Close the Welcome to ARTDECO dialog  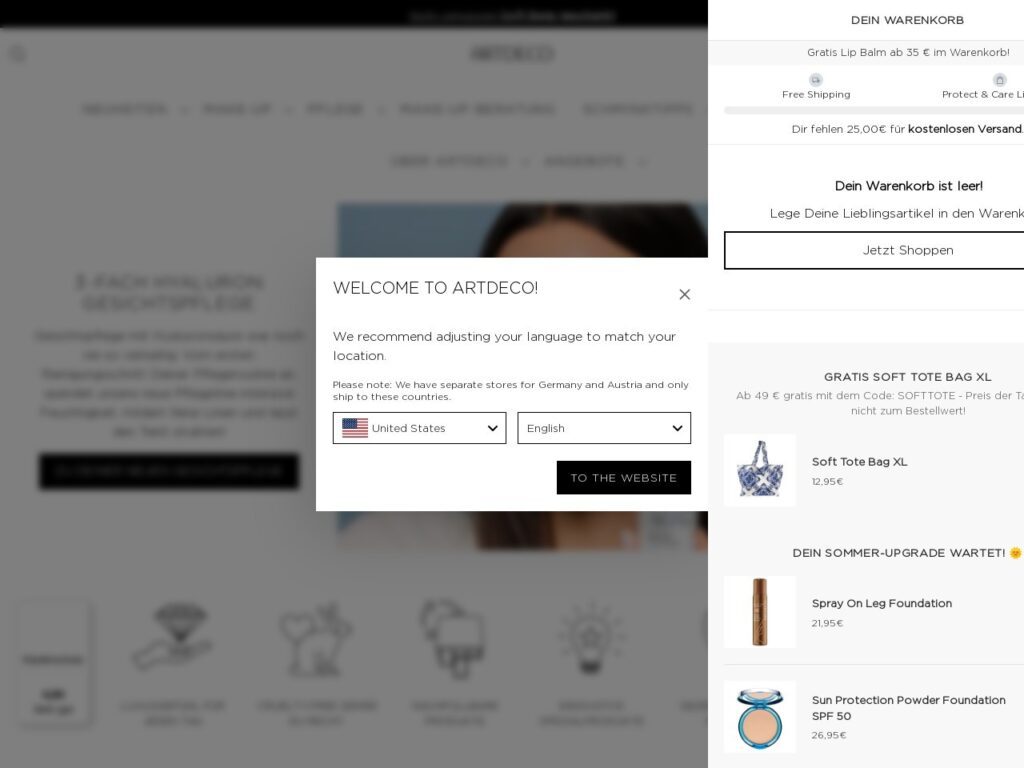point(684,295)
